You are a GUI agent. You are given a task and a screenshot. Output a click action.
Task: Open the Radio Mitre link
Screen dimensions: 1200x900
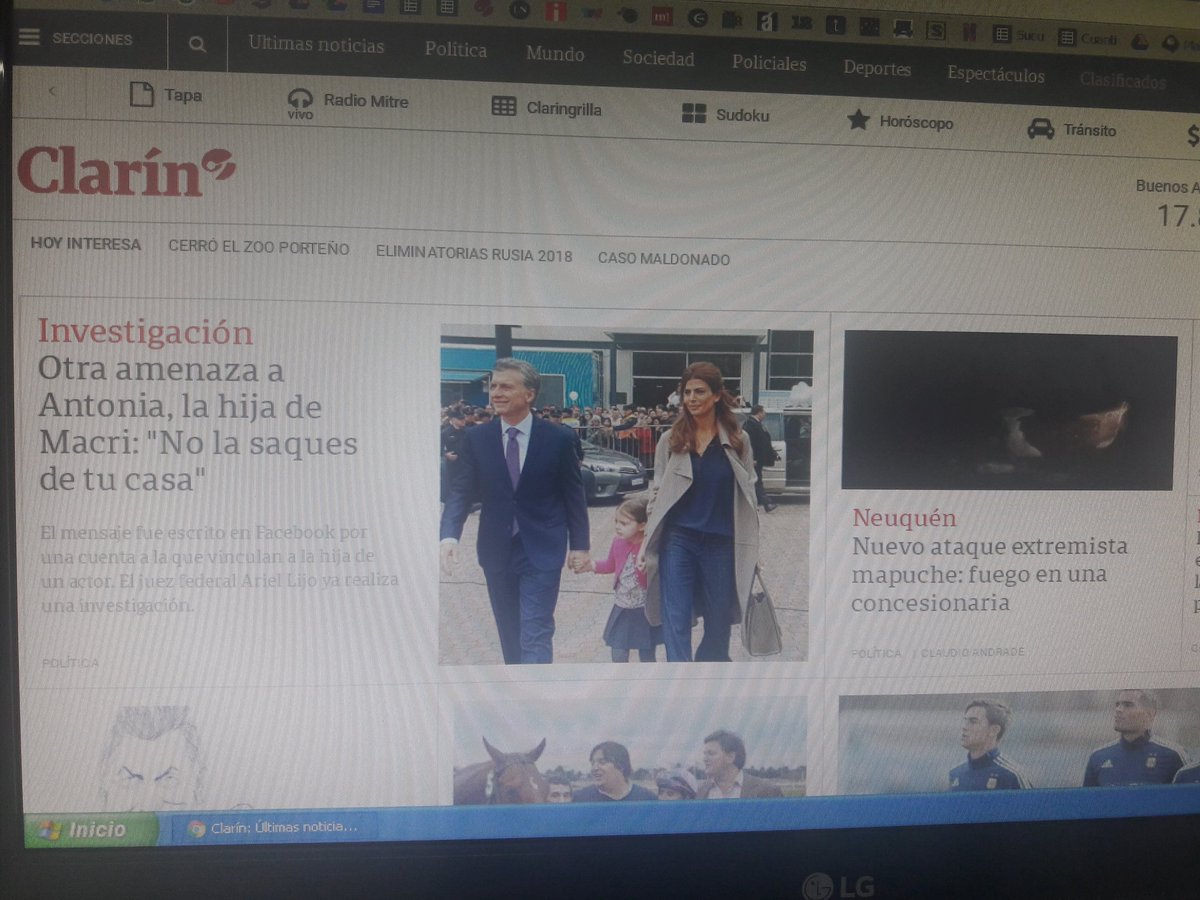[366, 101]
